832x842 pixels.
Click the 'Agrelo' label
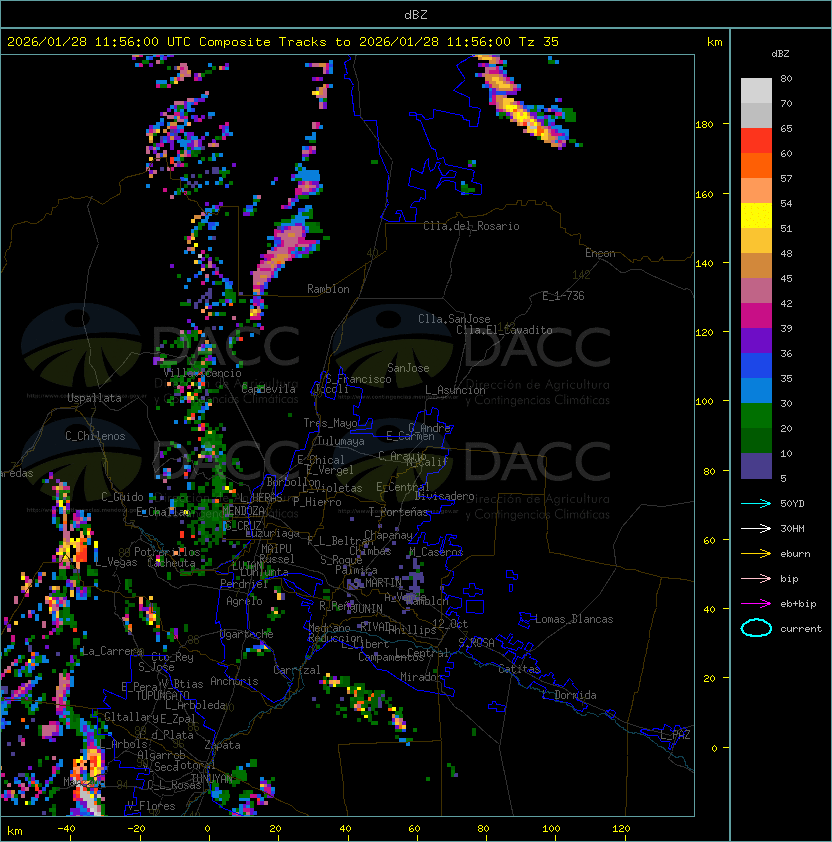[x=244, y=601]
